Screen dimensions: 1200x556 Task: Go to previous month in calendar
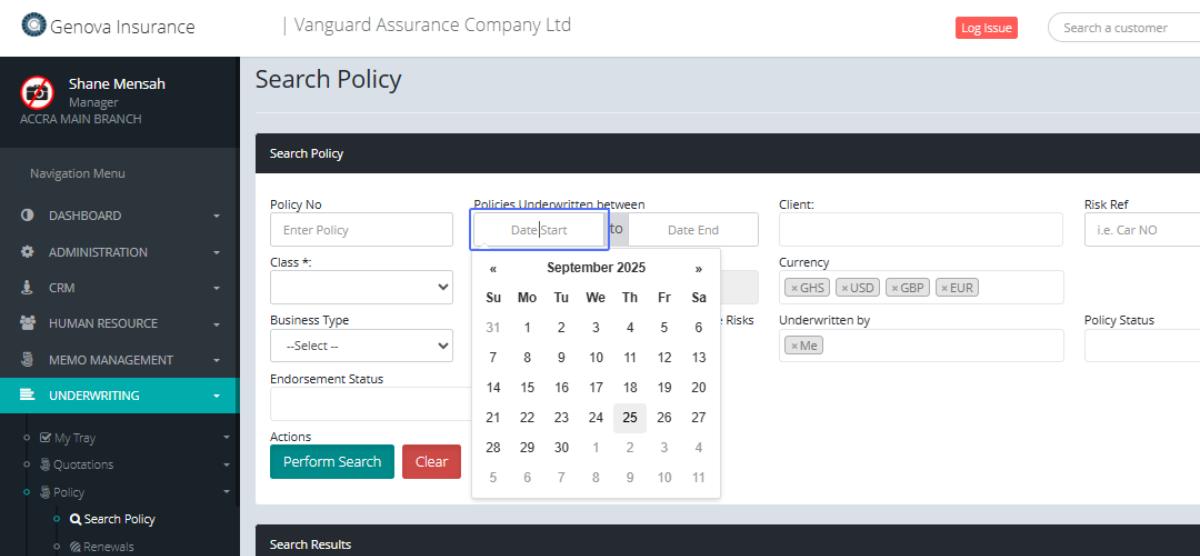click(493, 268)
